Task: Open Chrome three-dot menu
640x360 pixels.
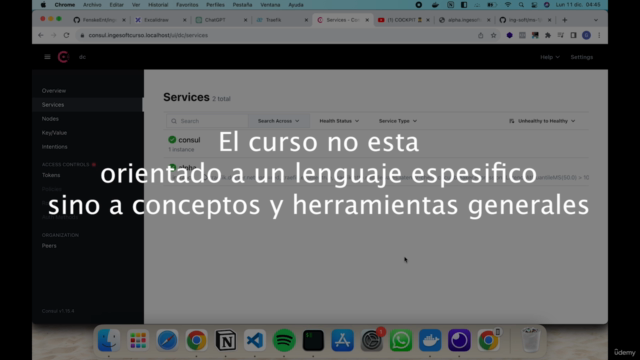Action: point(599,35)
